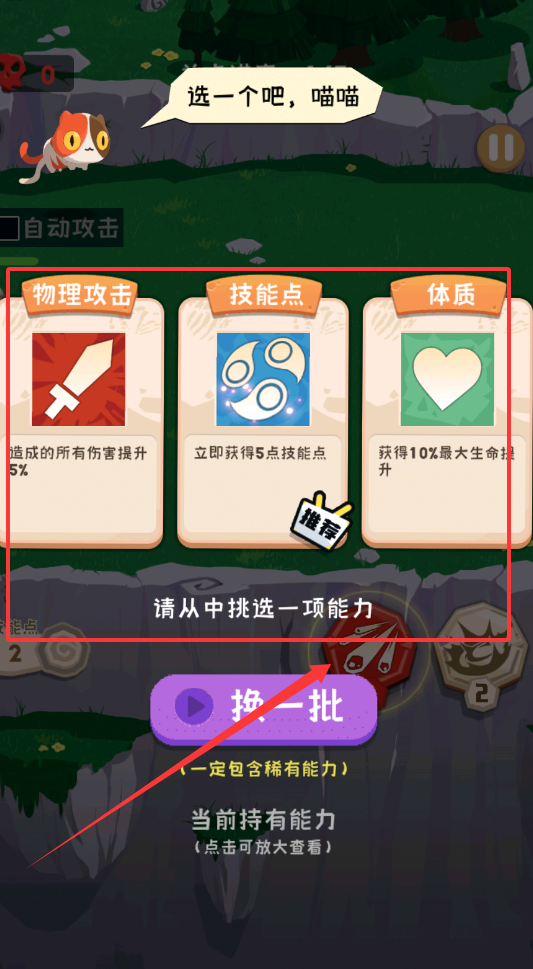Viewport: 533px width, 969px height.
Task: Click the 点击可放大查看 hint text
Action: tap(263, 847)
